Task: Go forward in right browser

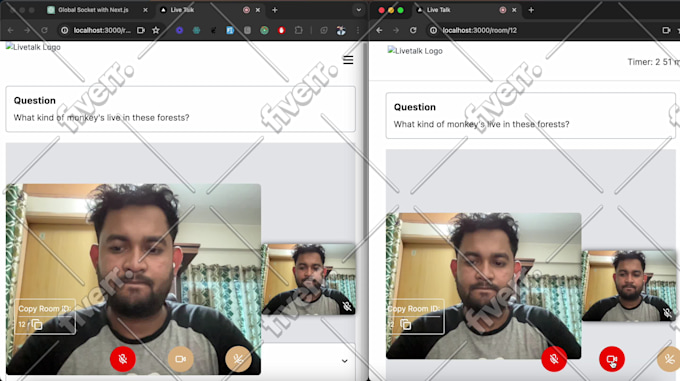Action: click(396, 30)
